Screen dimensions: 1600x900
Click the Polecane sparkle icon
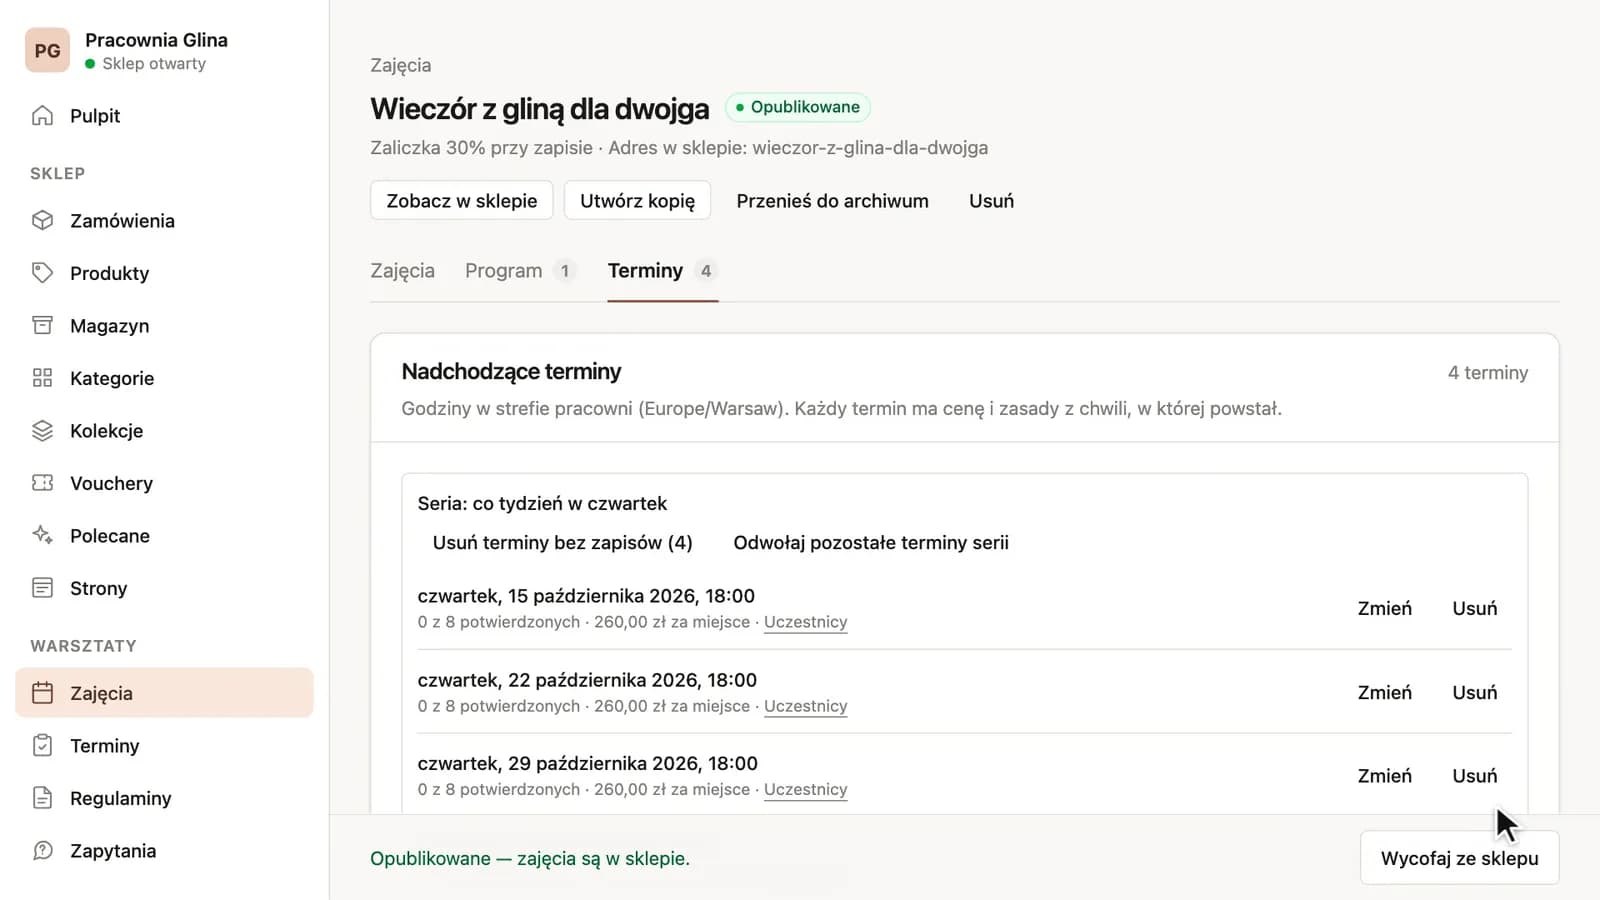click(42, 535)
